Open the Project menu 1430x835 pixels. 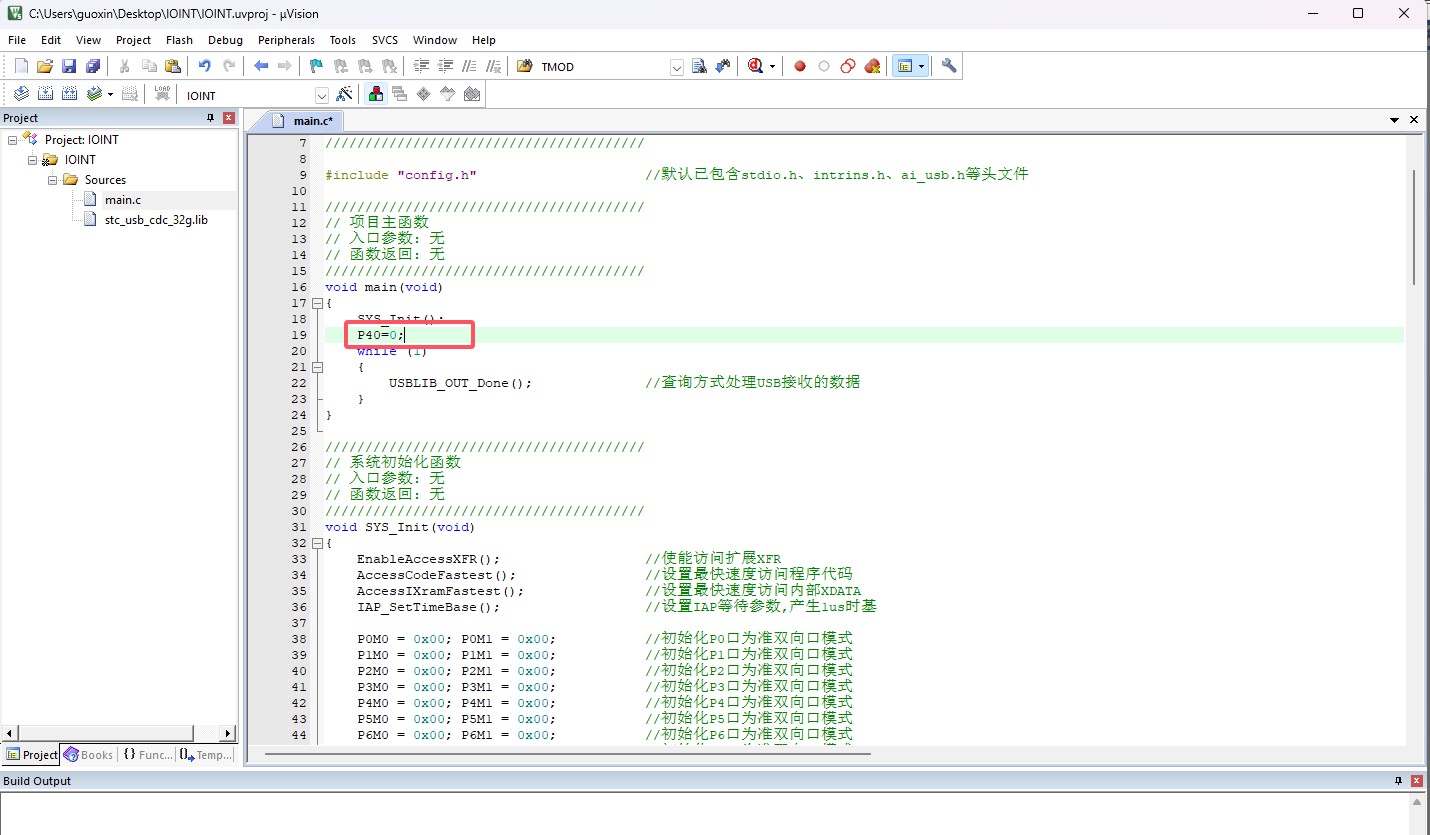(x=133, y=40)
